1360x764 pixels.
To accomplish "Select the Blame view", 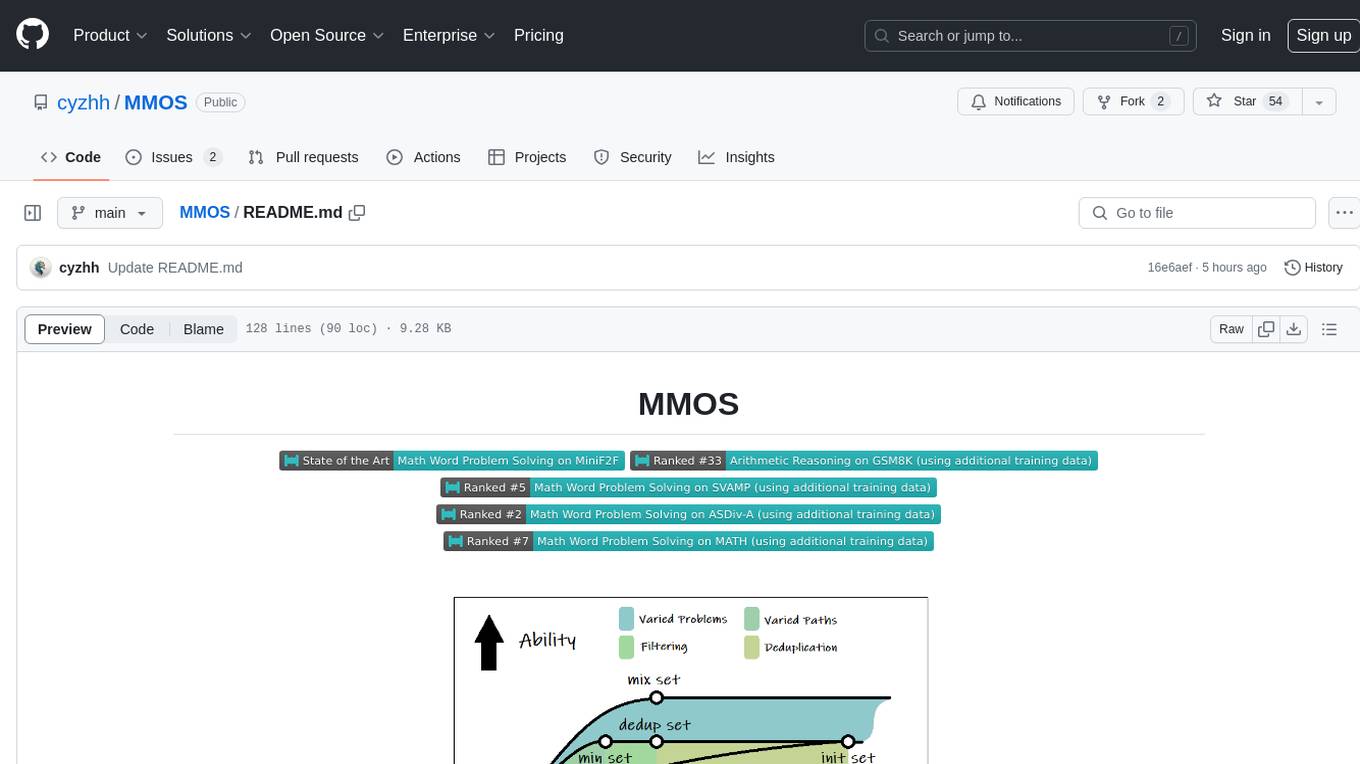I will (x=203, y=329).
